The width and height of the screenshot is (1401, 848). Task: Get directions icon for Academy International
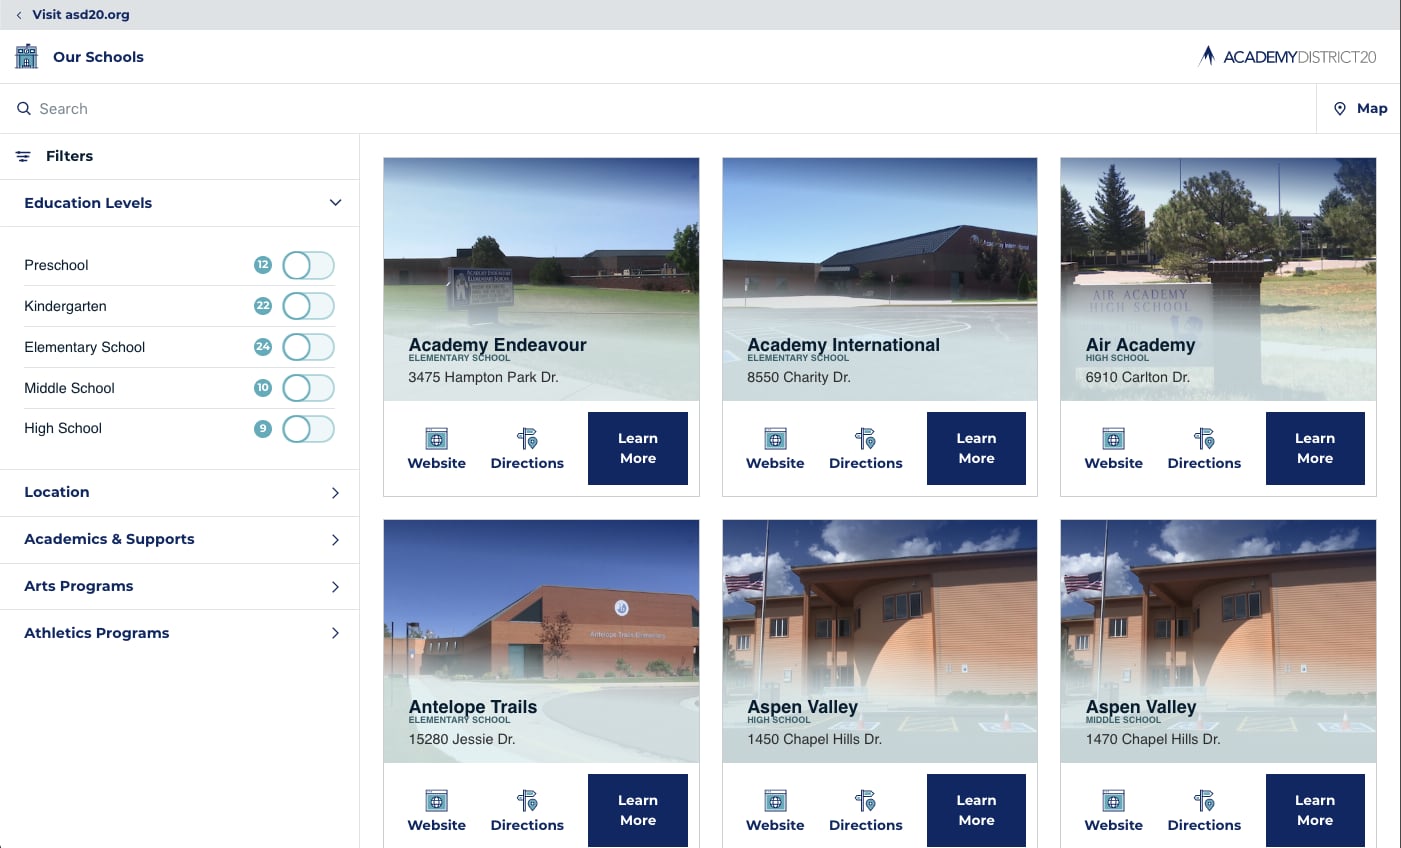866,439
